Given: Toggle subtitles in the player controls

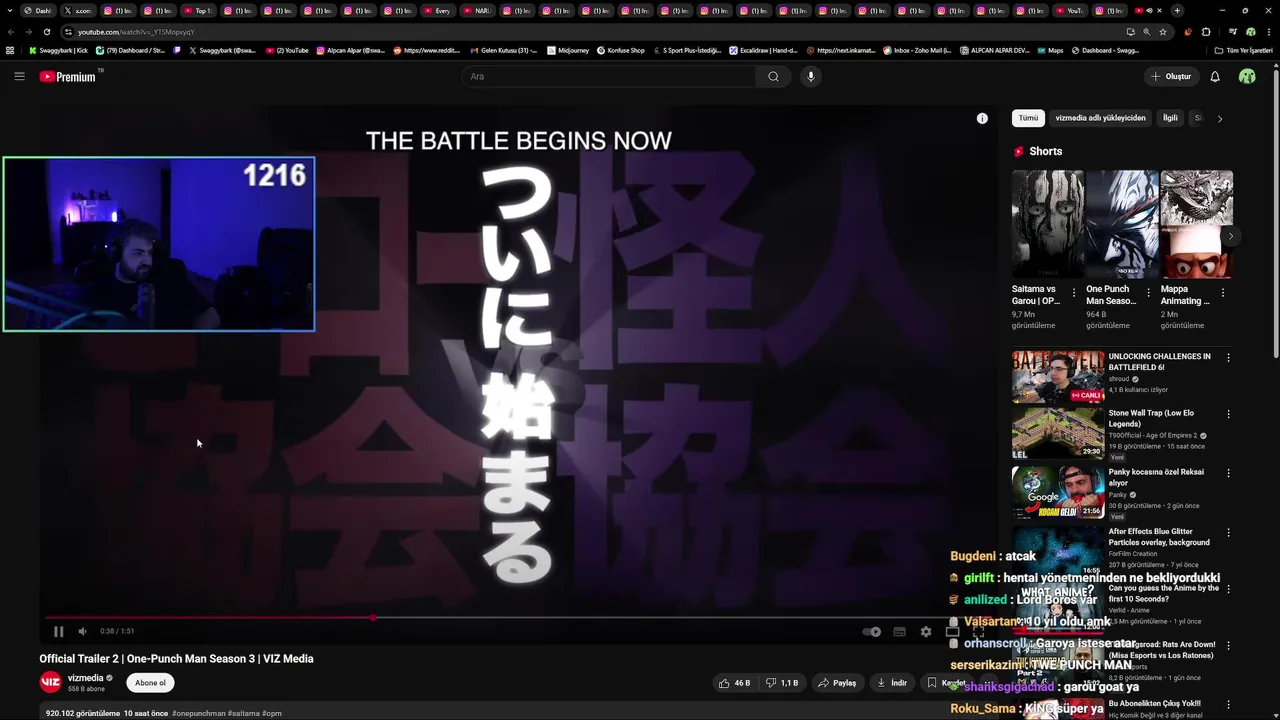Looking at the screenshot, I should [x=899, y=631].
